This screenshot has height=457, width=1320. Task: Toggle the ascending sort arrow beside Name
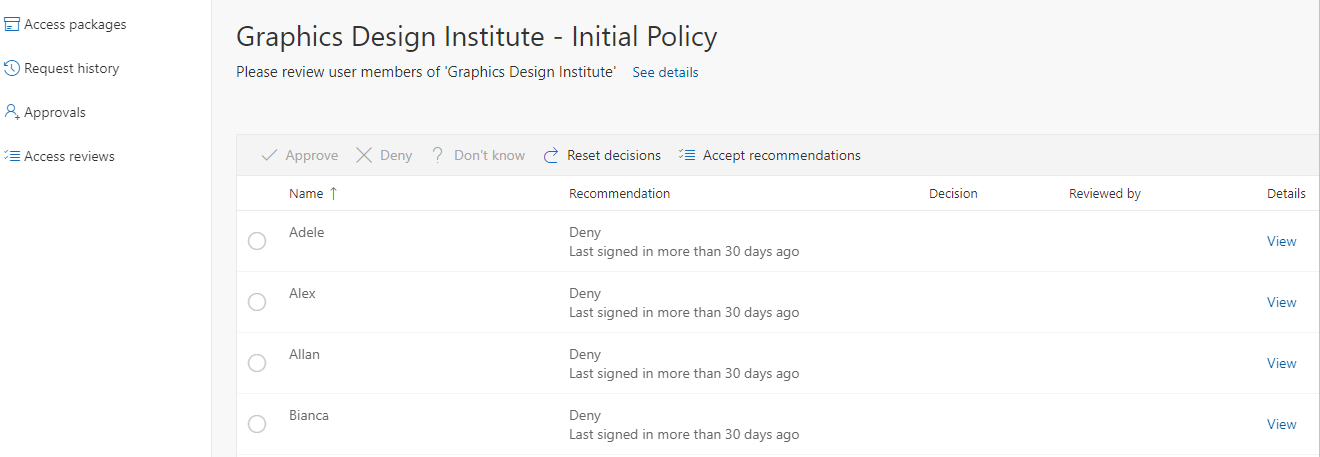tap(333, 193)
